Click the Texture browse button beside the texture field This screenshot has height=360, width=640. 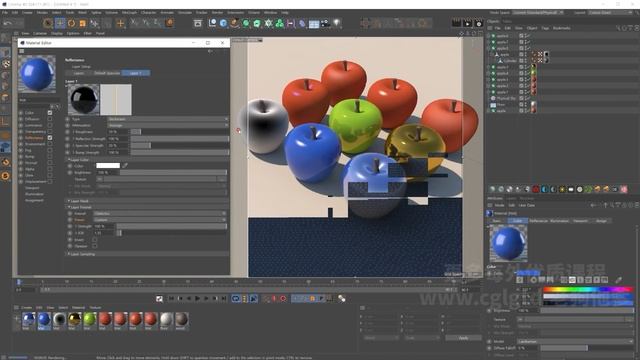point(222,179)
